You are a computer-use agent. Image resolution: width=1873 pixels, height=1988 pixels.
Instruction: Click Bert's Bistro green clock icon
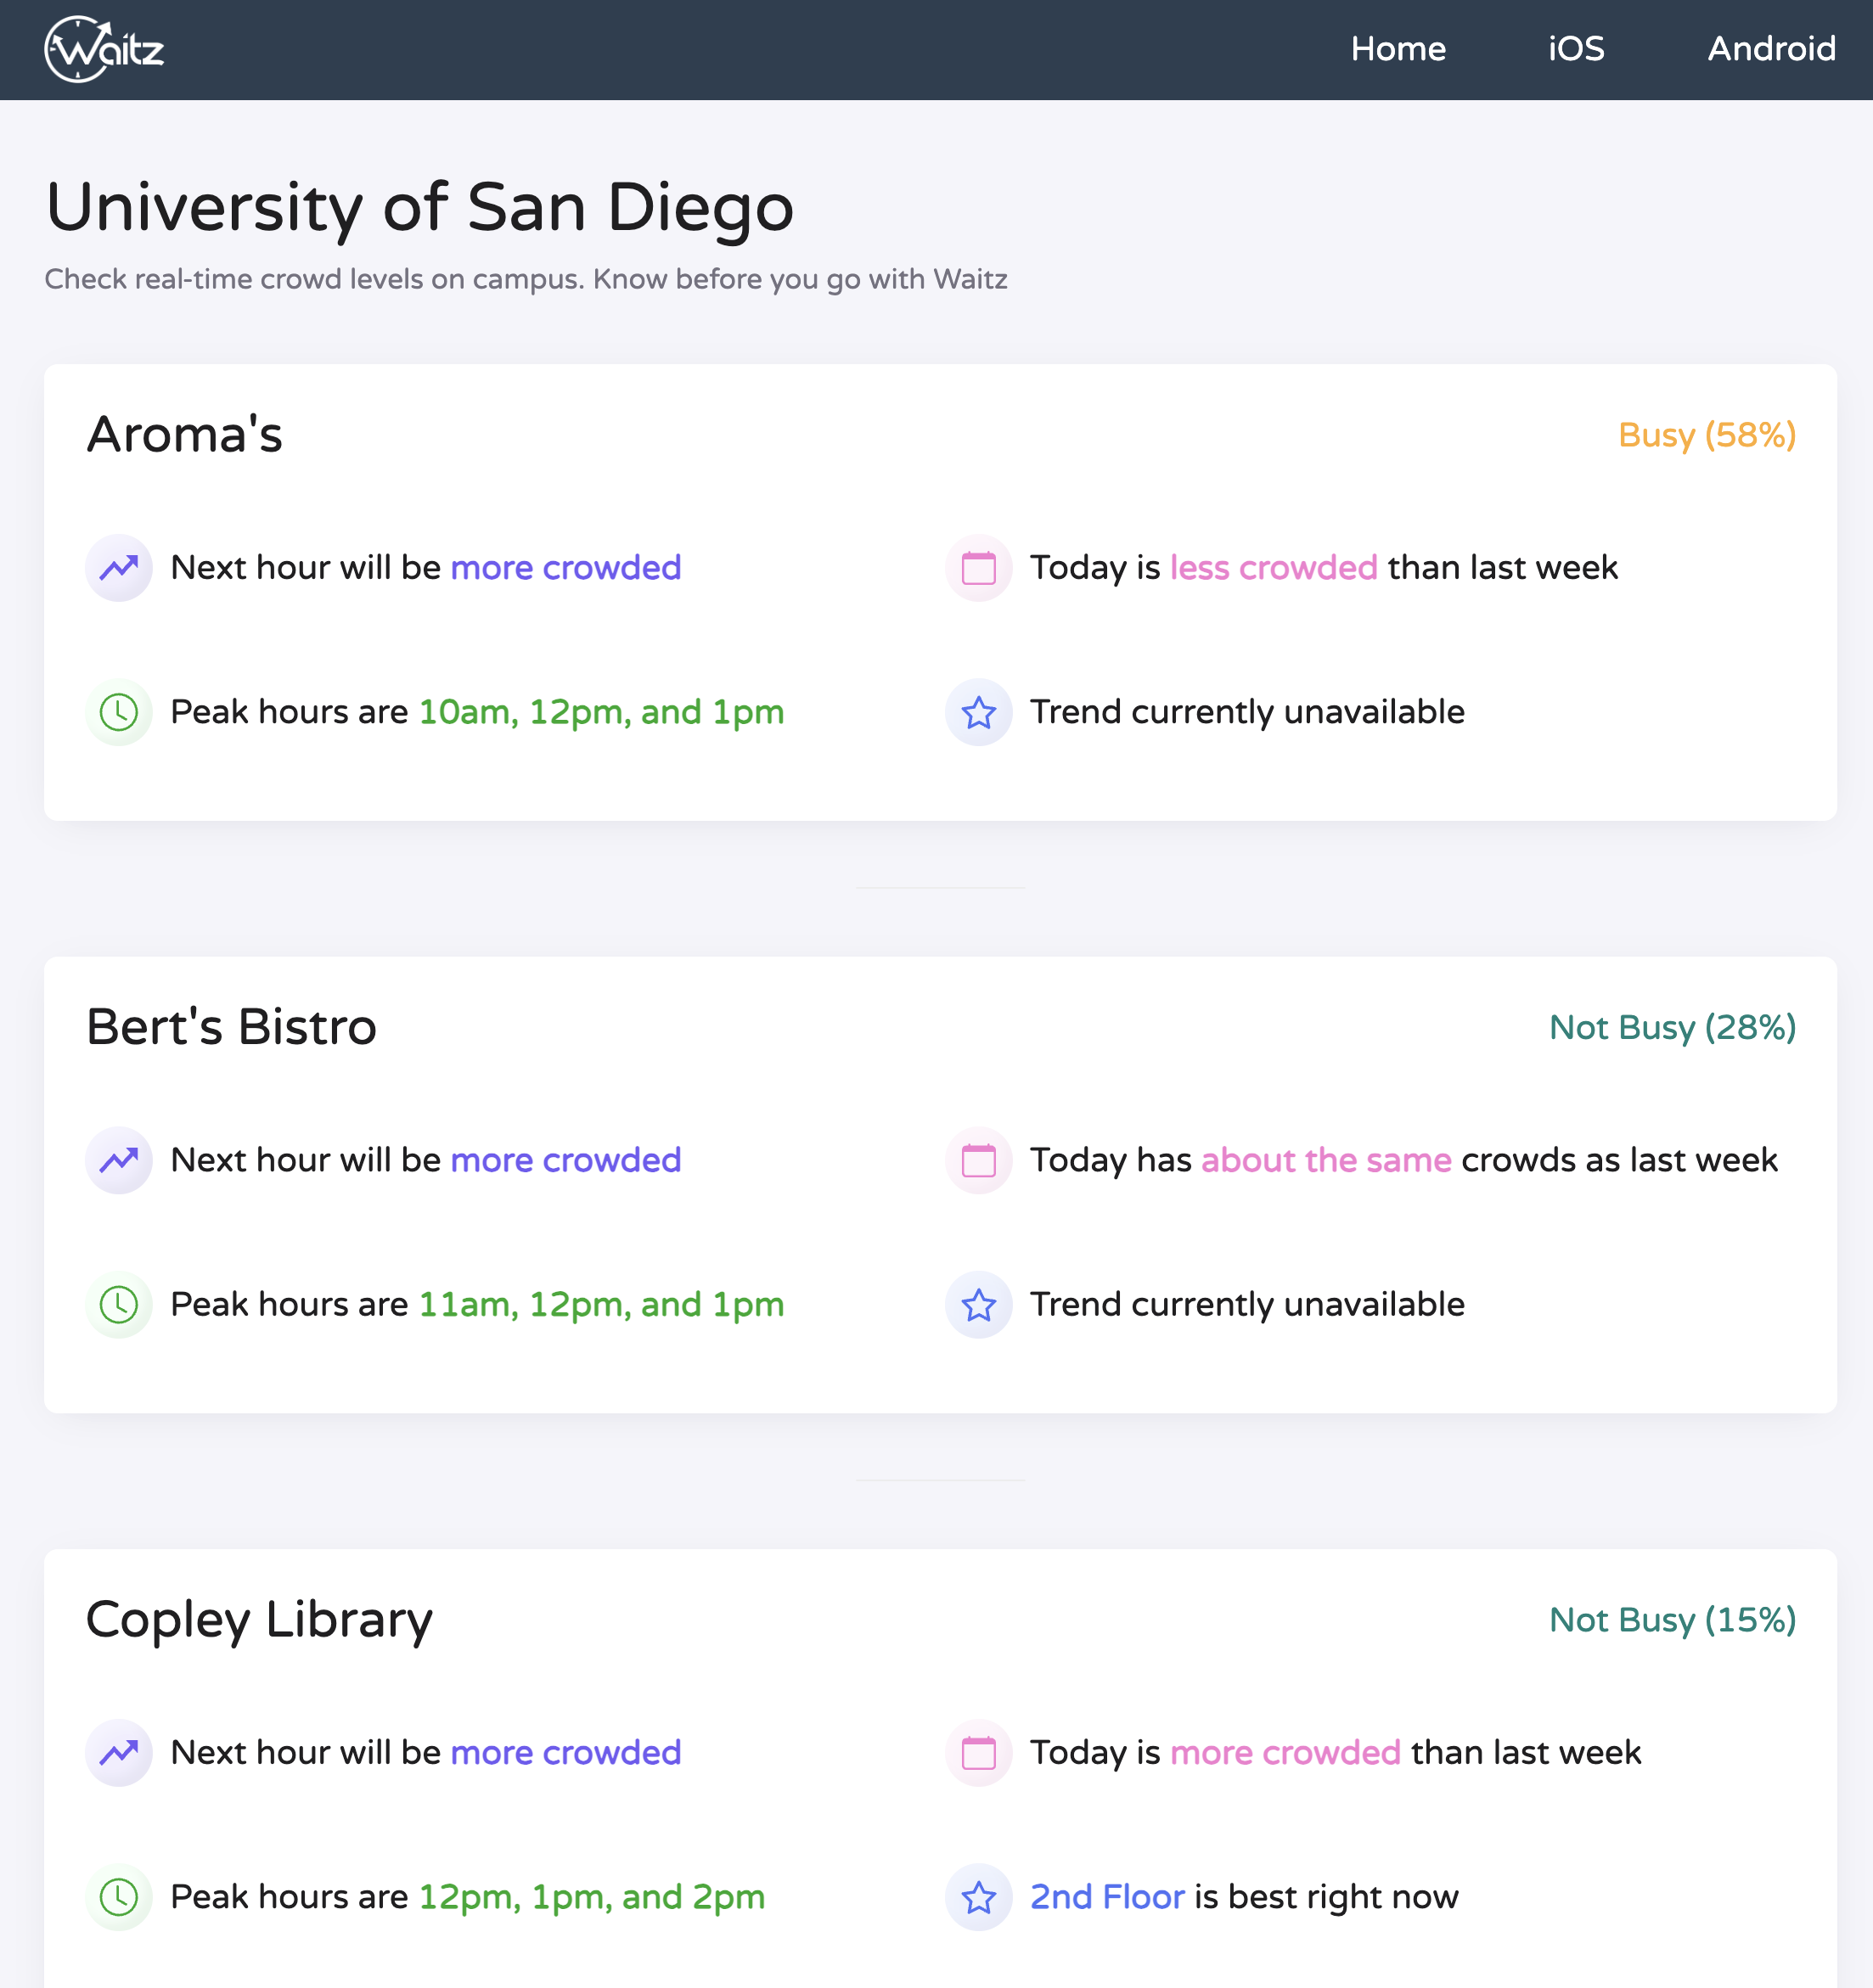click(119, 1304)
